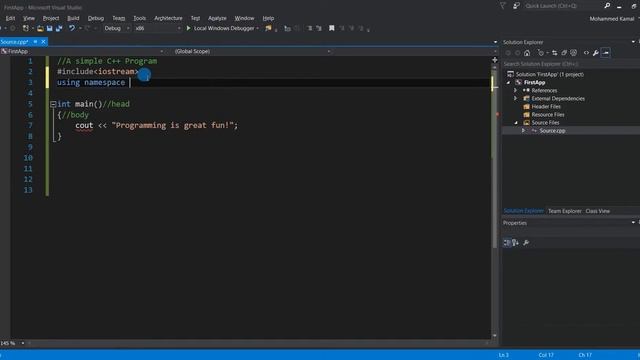Click into the Quick Launch search field
The height and width of the screenshot is (360, 640).
tap(562, 6)
